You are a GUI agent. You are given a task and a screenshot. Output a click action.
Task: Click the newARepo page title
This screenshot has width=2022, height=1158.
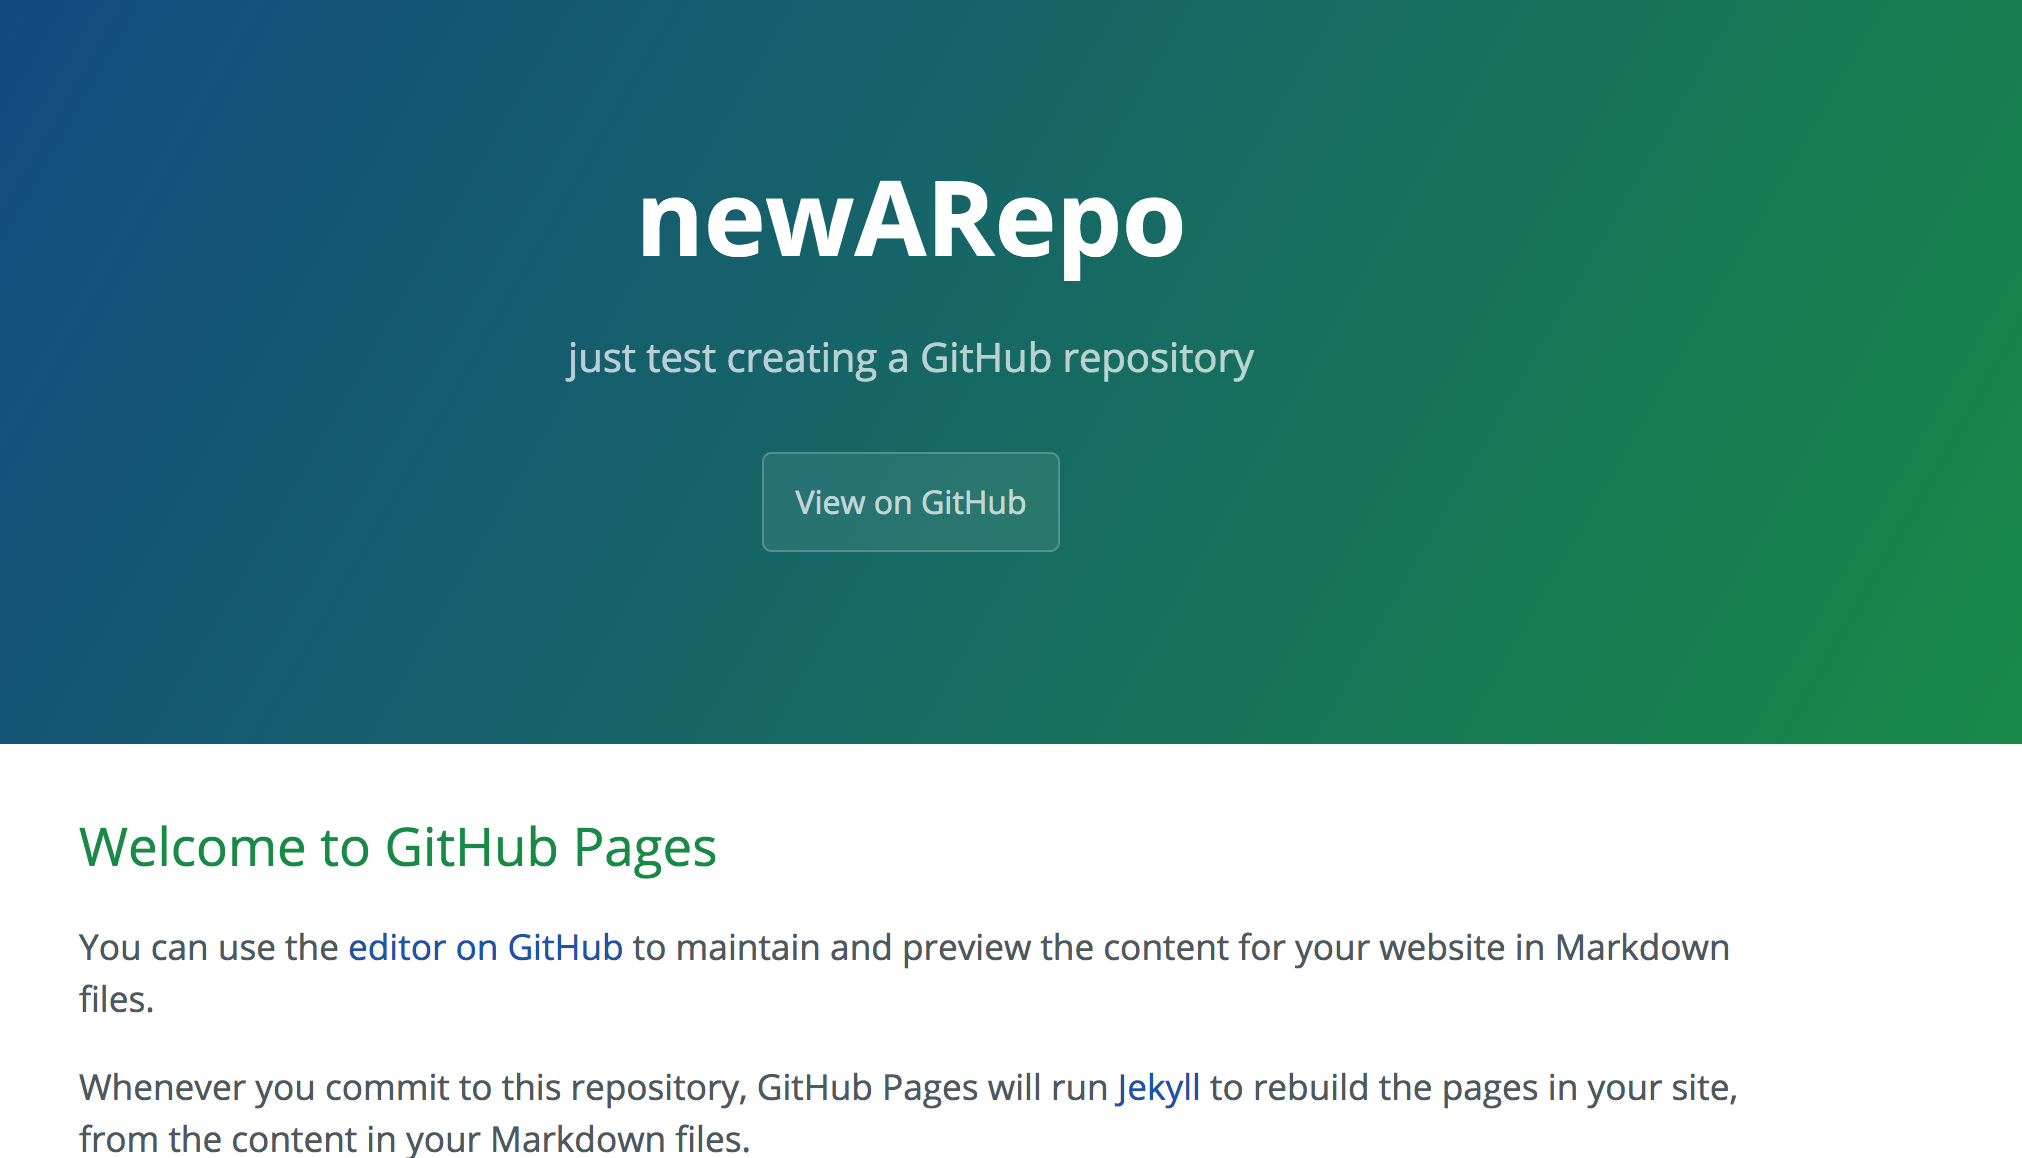(910, 221)
